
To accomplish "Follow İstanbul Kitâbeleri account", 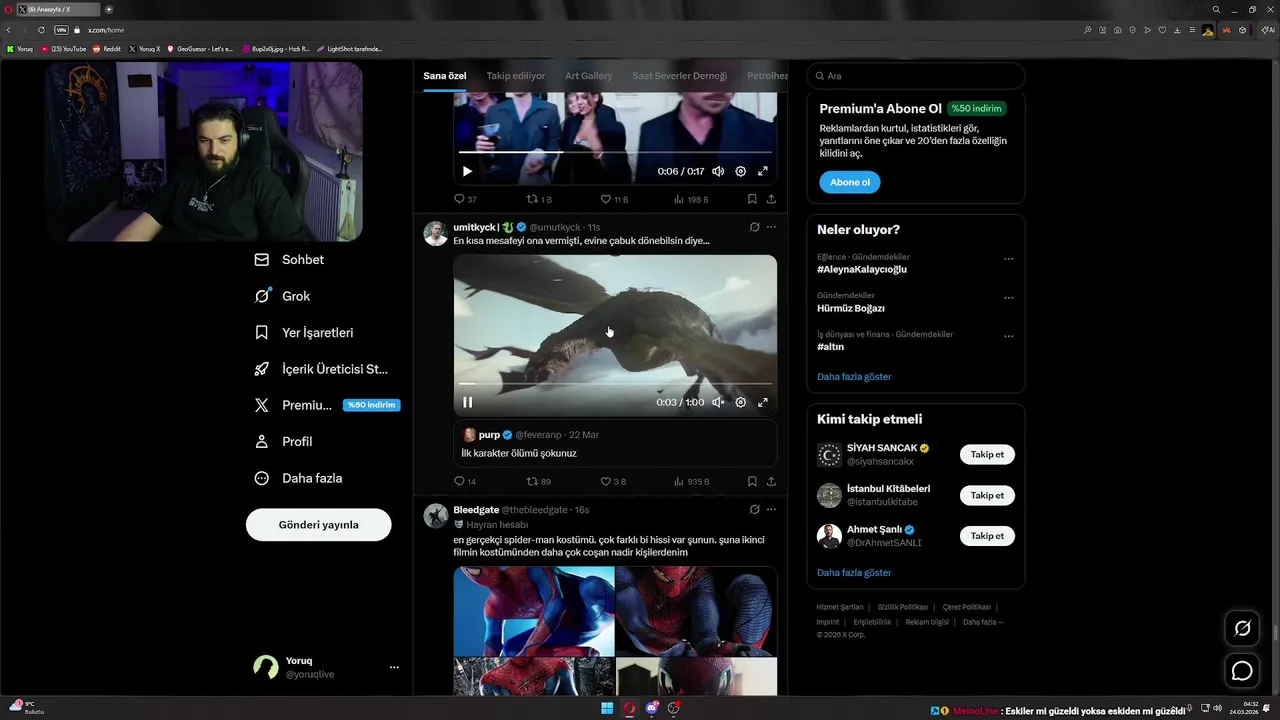I will click(x=987, y=495).
